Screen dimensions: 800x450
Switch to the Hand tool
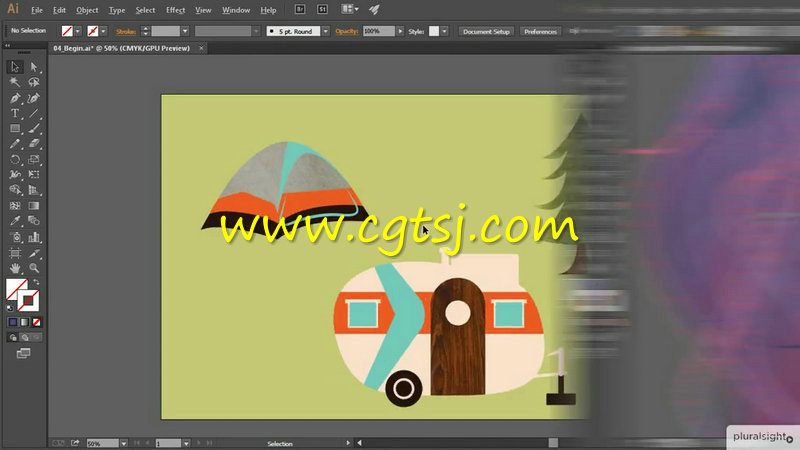15,268
